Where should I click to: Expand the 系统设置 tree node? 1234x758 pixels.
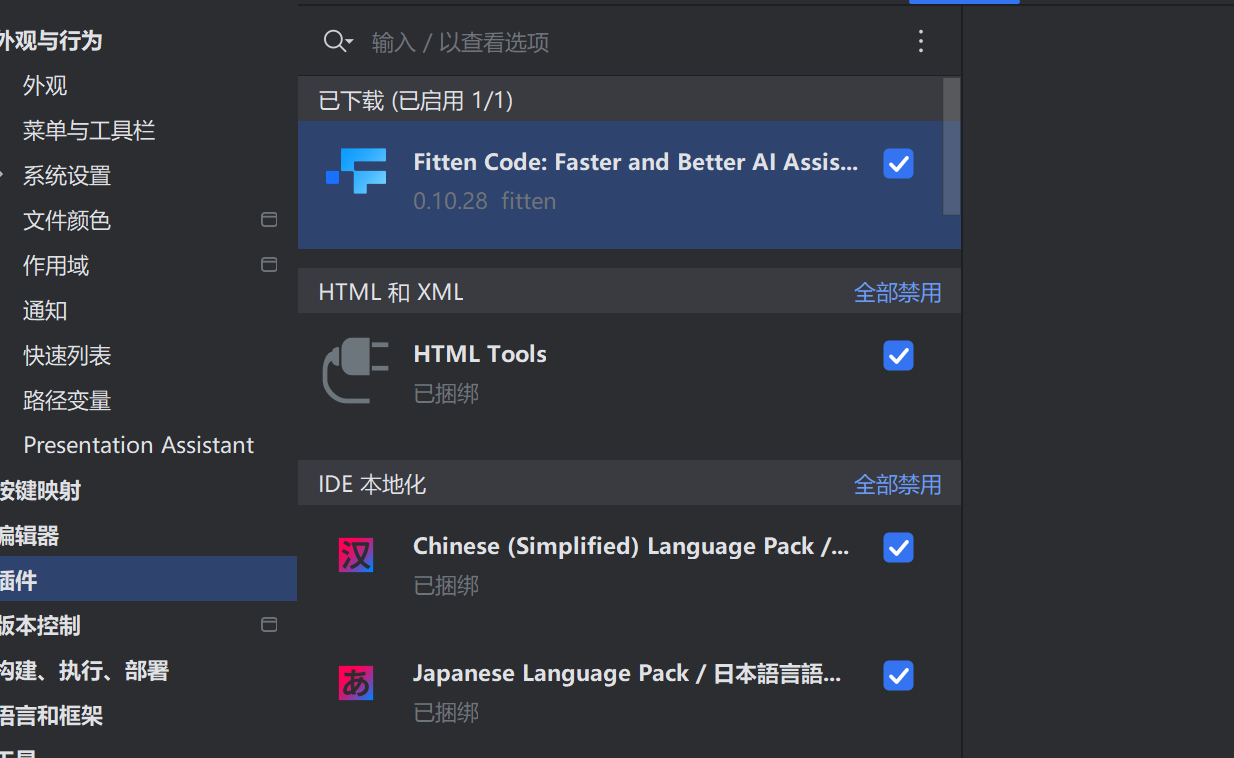pyautogui.click(x=3, y=176)
